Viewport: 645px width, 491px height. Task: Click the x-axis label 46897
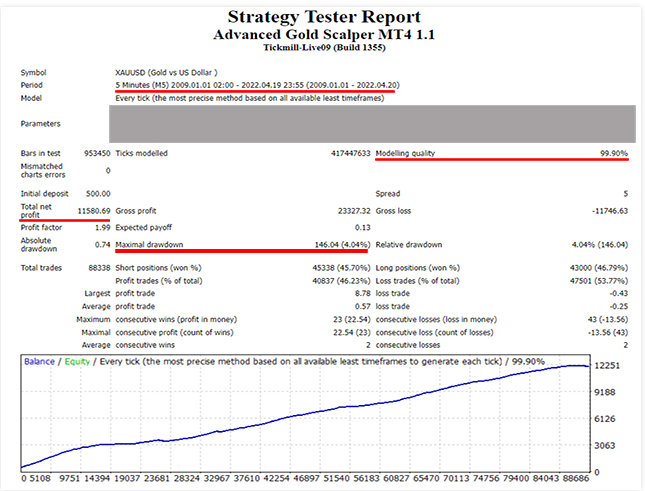(307, 479)
